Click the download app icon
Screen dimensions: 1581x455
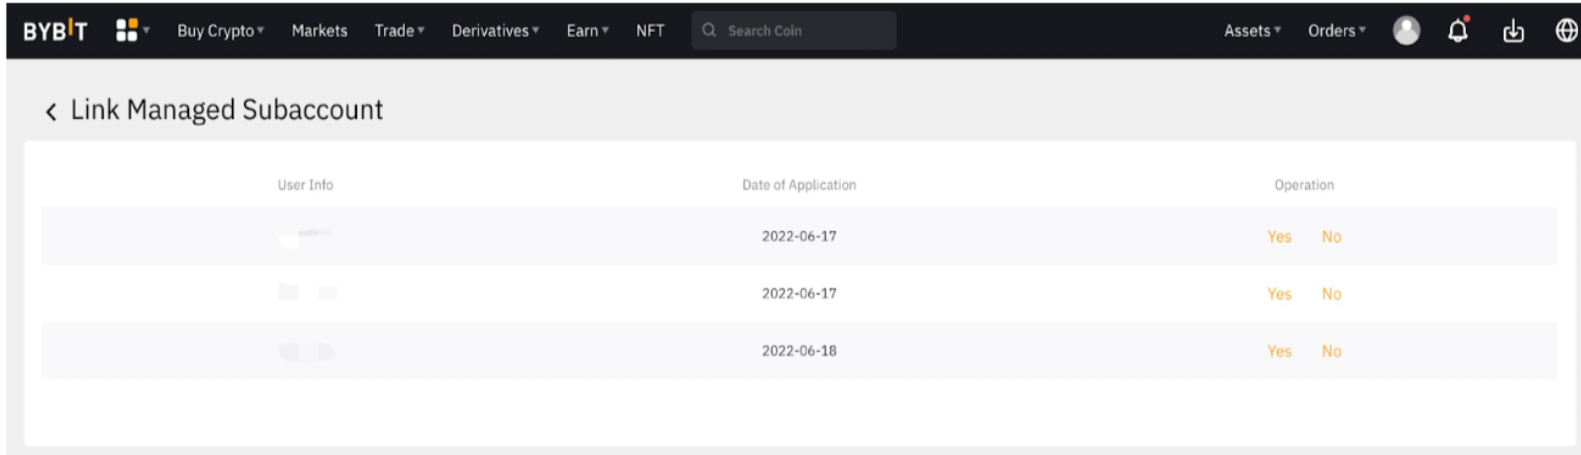(x=1513, y=31)
